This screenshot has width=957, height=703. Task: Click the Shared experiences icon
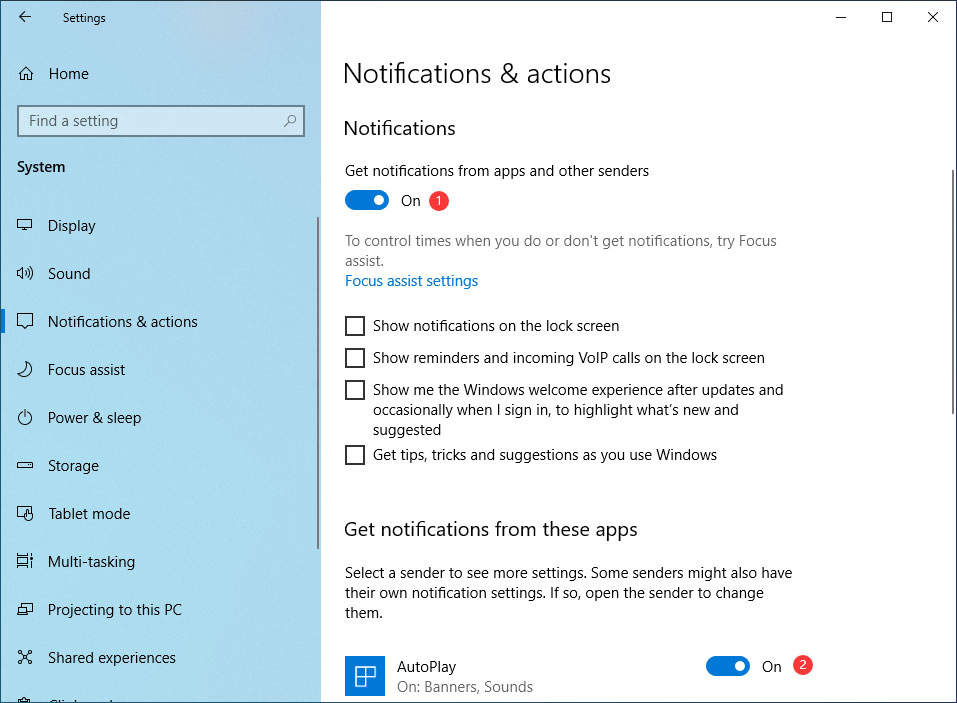(x=24, y=657)
